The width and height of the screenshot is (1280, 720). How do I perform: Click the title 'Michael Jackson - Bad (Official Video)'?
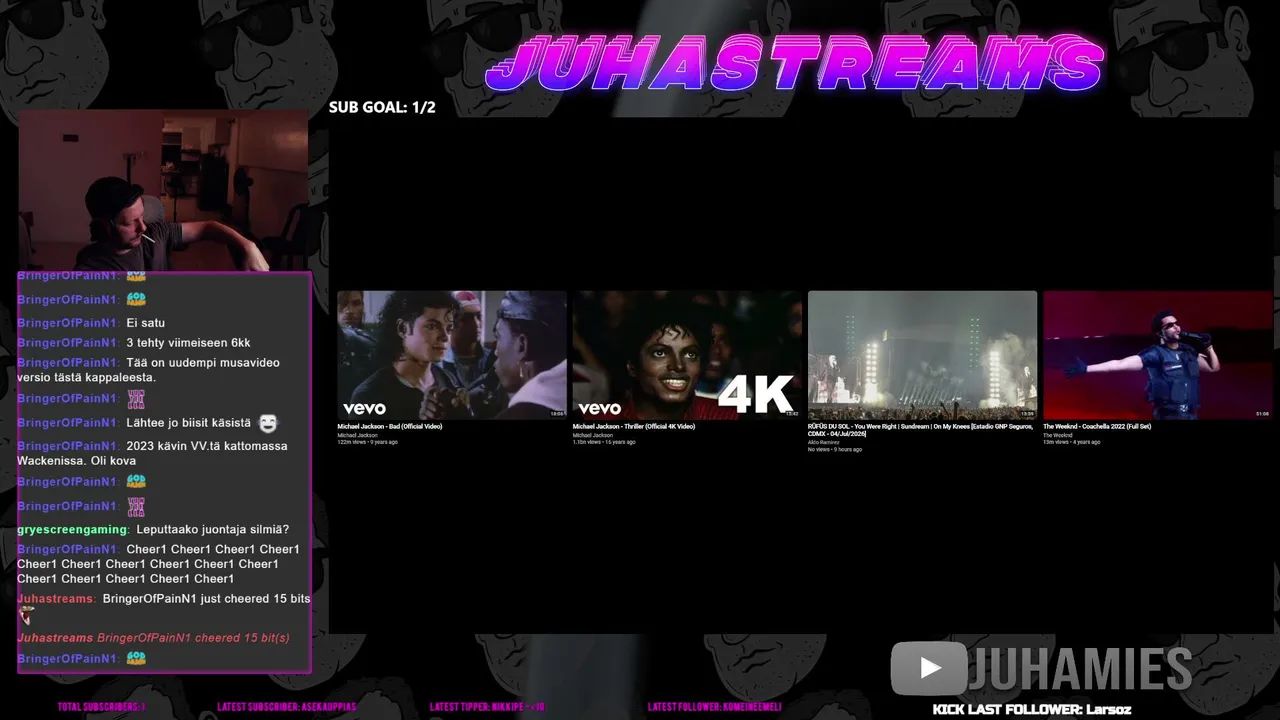390,427
